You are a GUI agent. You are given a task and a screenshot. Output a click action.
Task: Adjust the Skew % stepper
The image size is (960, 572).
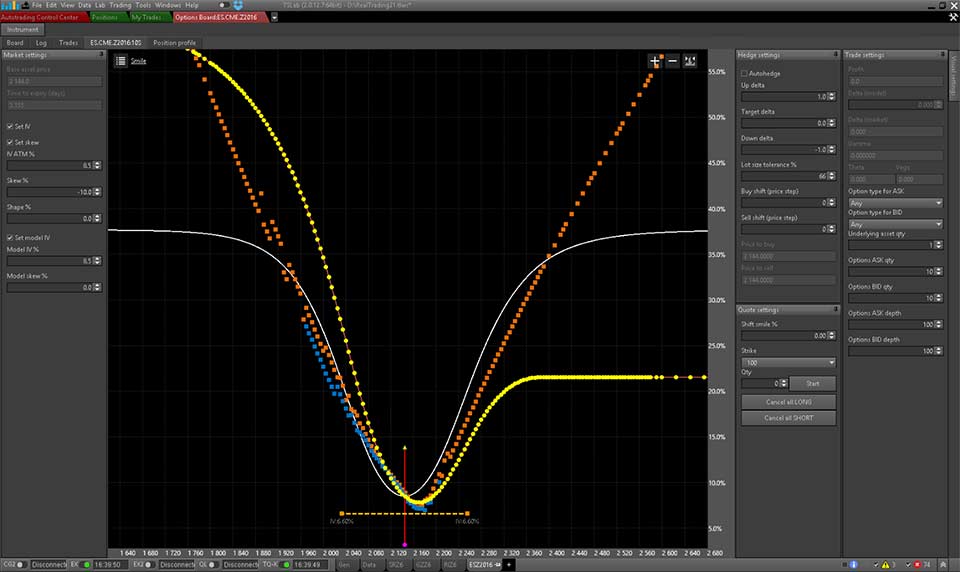[97, 192]
